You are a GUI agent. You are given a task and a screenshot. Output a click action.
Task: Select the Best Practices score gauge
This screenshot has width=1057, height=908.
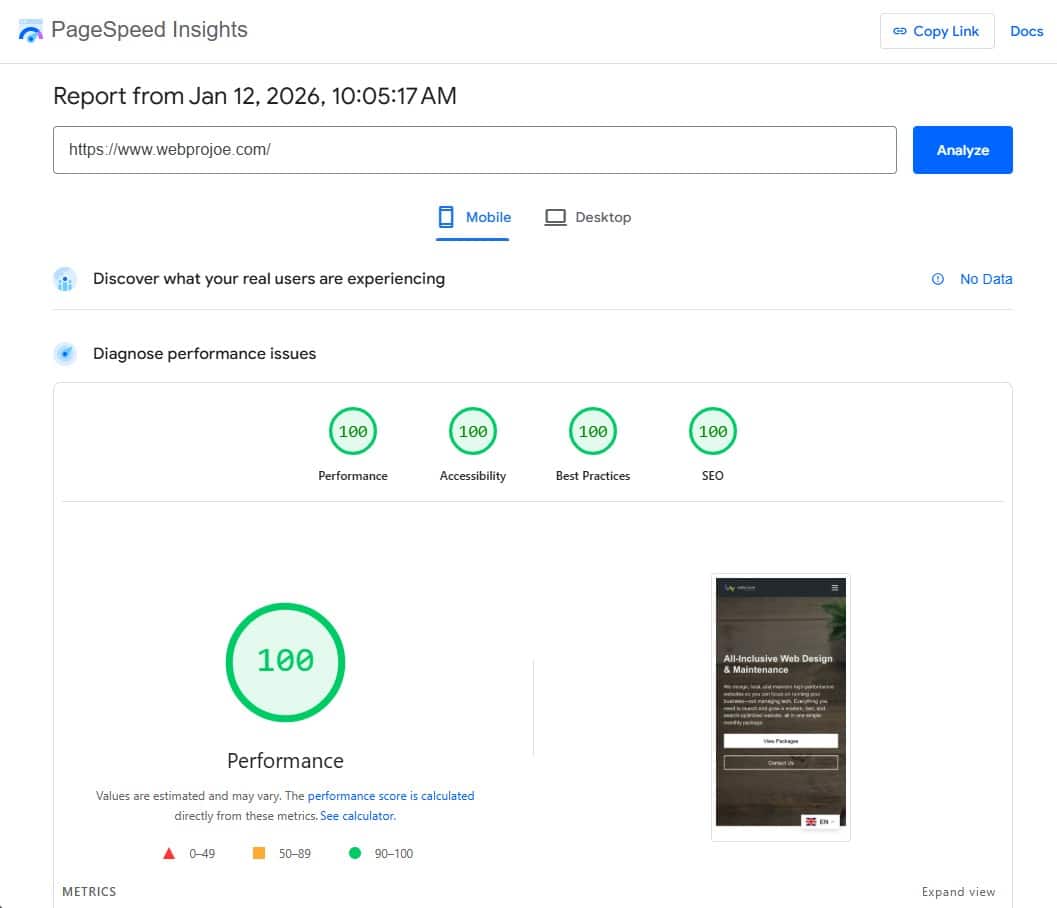593,431
